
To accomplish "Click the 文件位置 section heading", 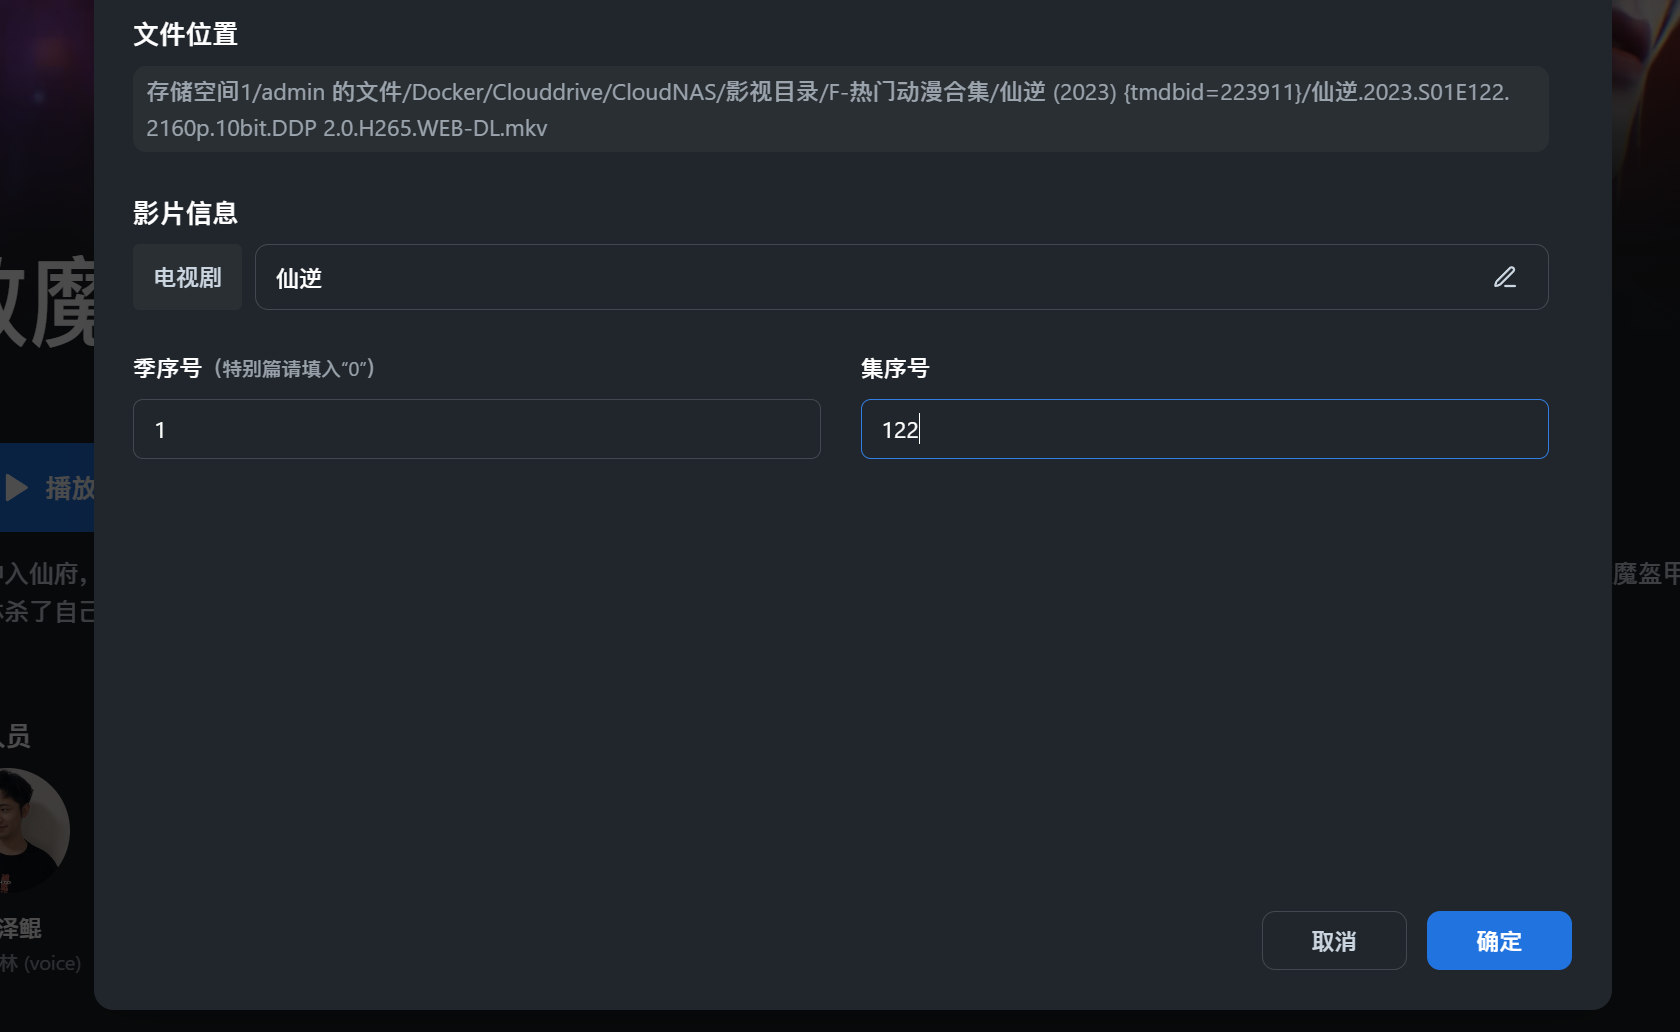I will pyautogui.click(x=184, y=34).
